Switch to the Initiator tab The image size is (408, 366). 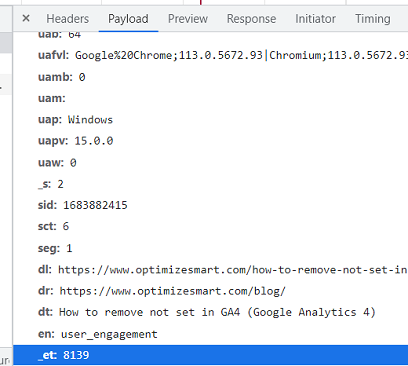pos(315,19)
